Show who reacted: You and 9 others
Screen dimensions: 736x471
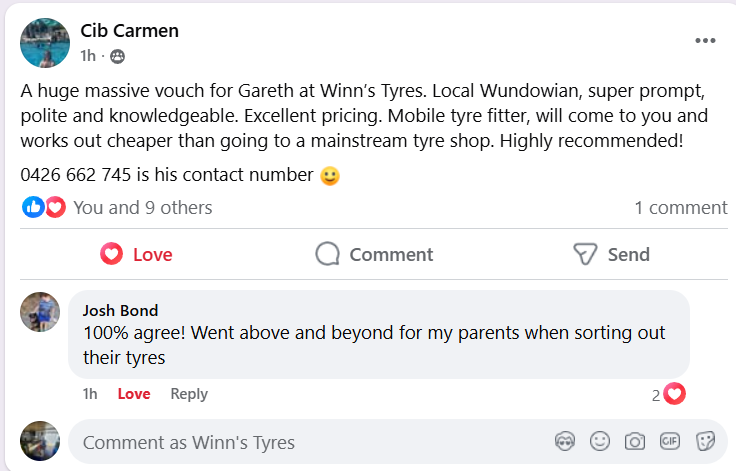pyautogui.click(x=142, y=207)
